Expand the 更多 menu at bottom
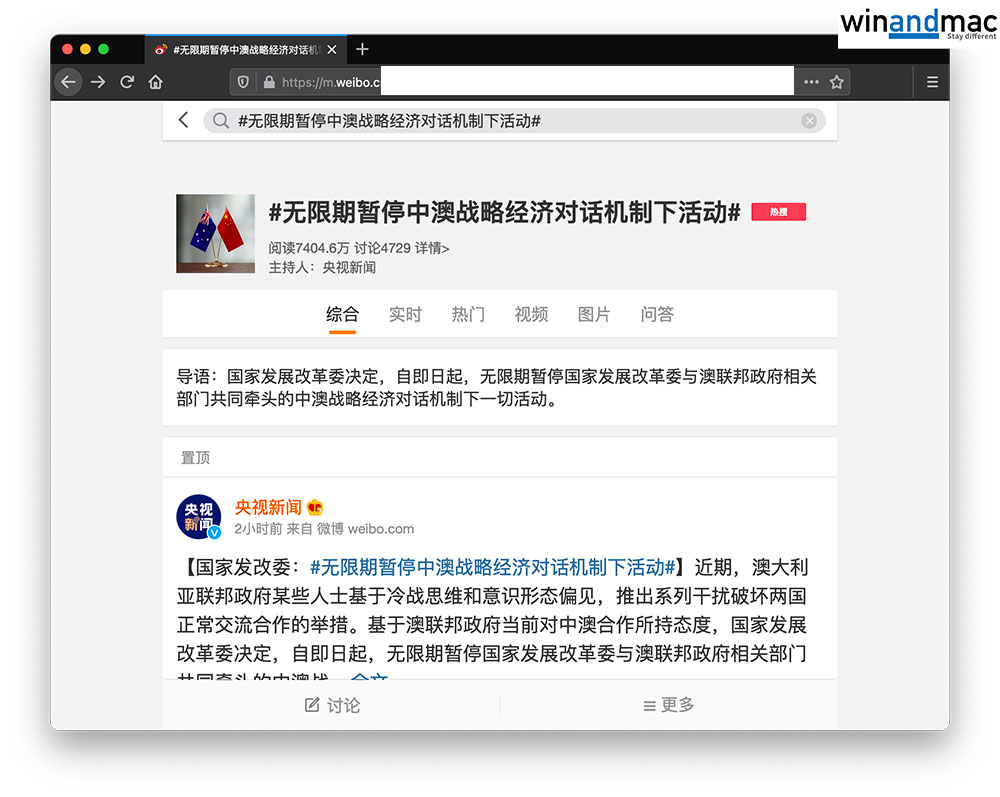The height and width of the screenshot is (797, 1000). coord(668,705)
